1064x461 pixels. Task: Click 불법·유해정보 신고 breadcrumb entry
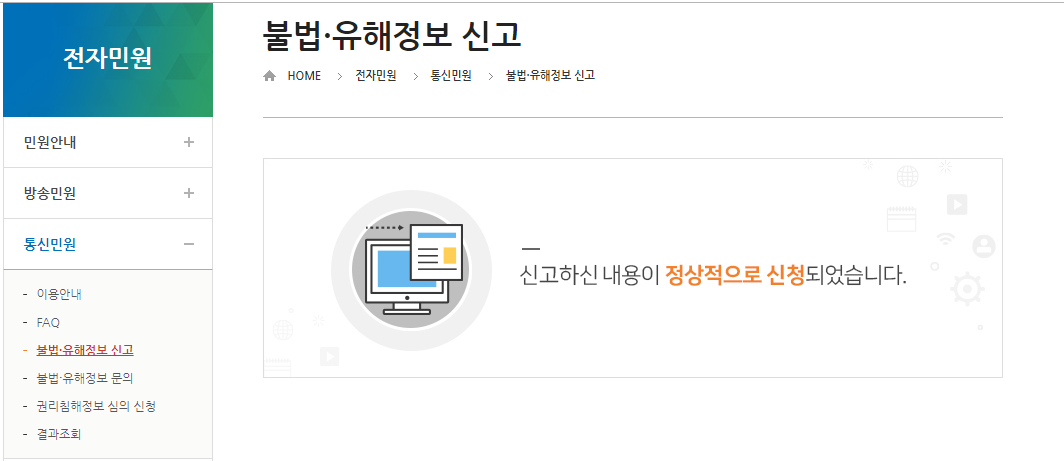[x=550, y=75]
